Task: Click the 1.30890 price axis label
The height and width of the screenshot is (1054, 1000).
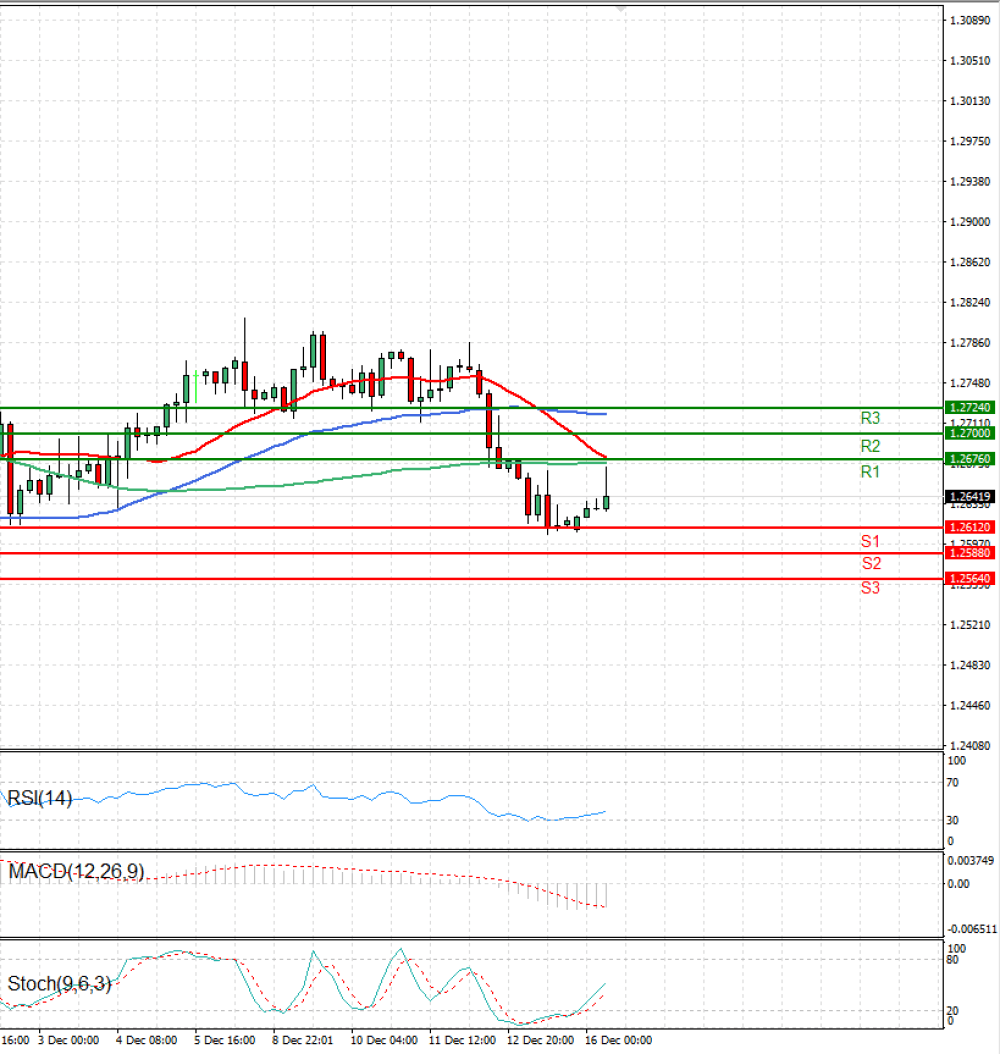Action: point(970,20)
